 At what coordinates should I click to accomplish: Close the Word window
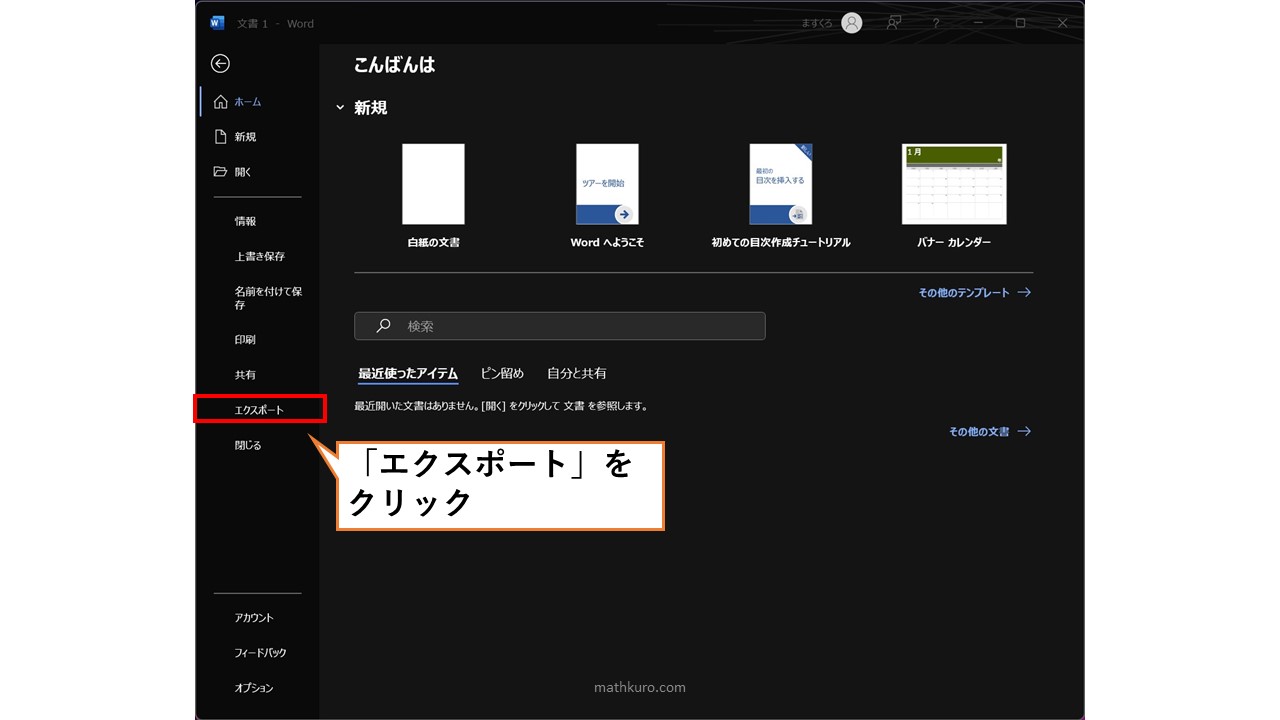[1063, 23]
